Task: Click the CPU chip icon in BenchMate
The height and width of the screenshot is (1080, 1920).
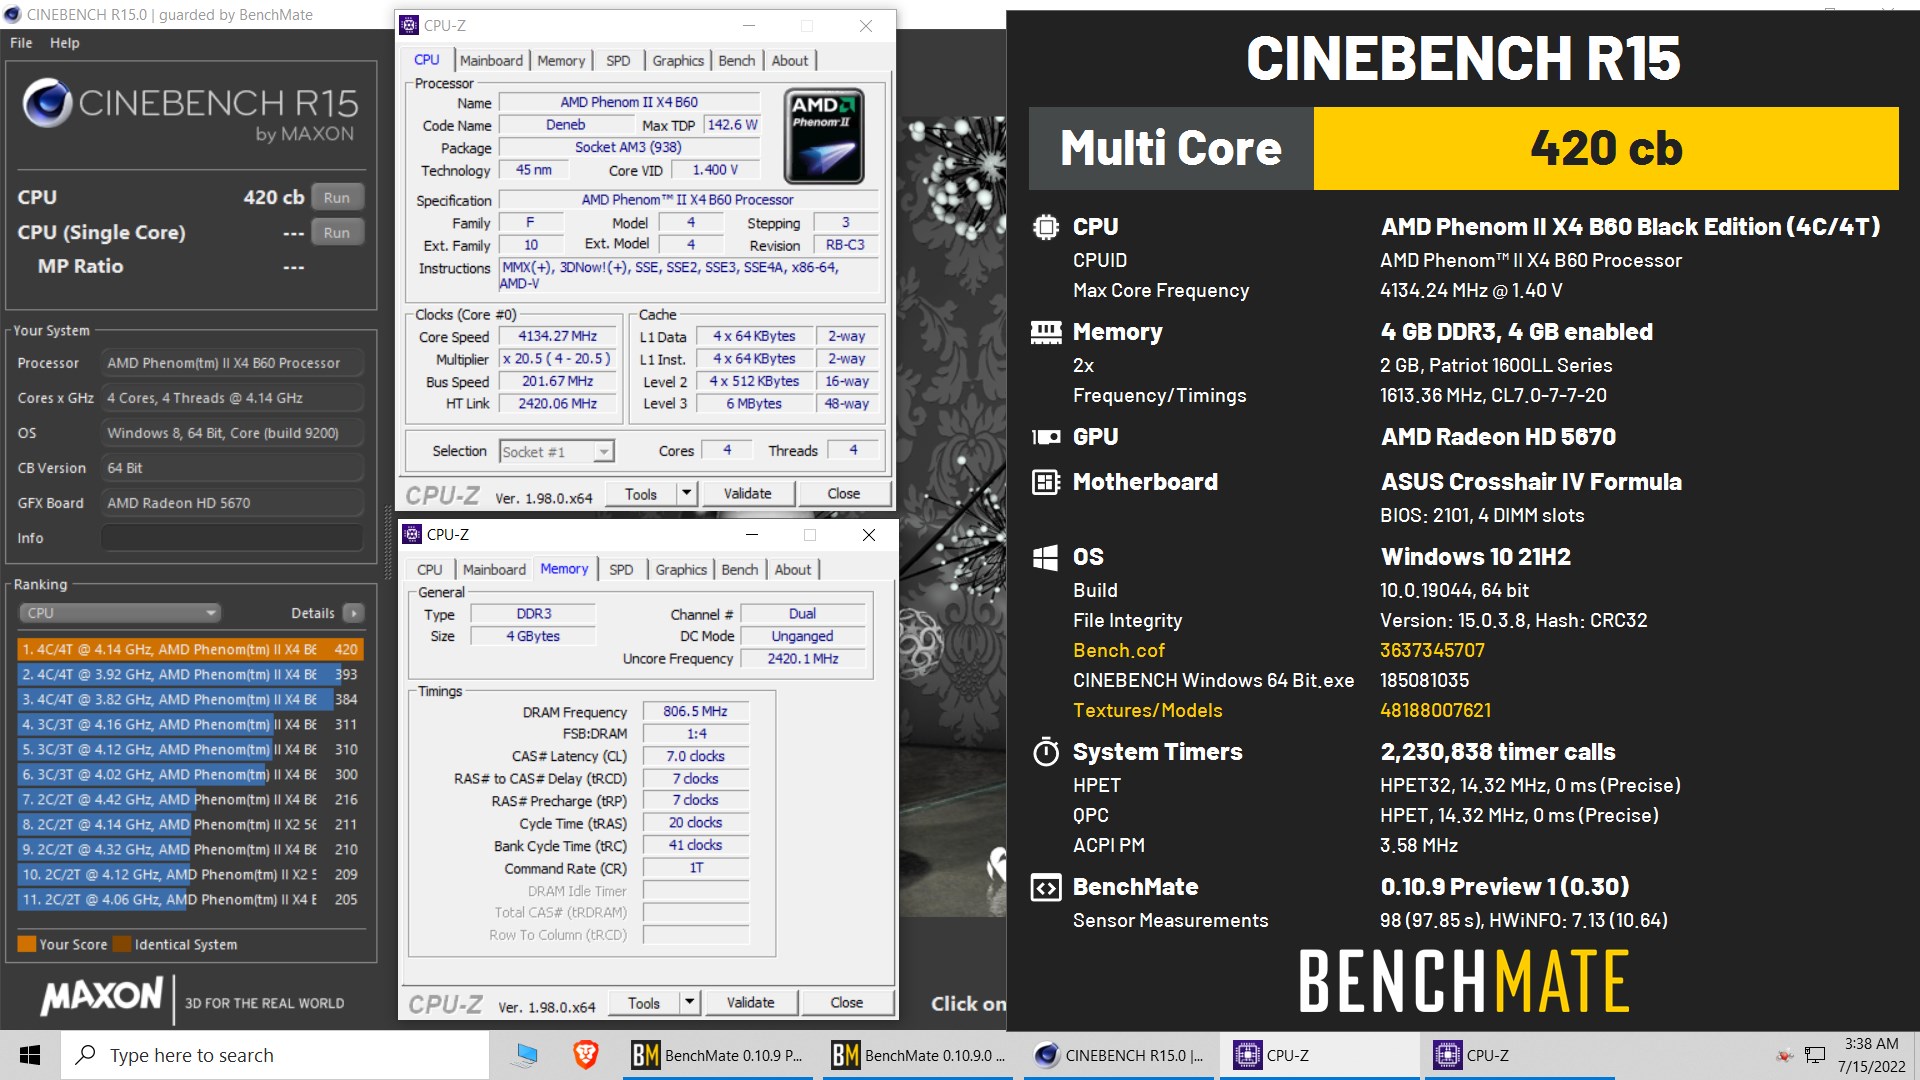Action: pyautogui.click(x=1046, y=227)
